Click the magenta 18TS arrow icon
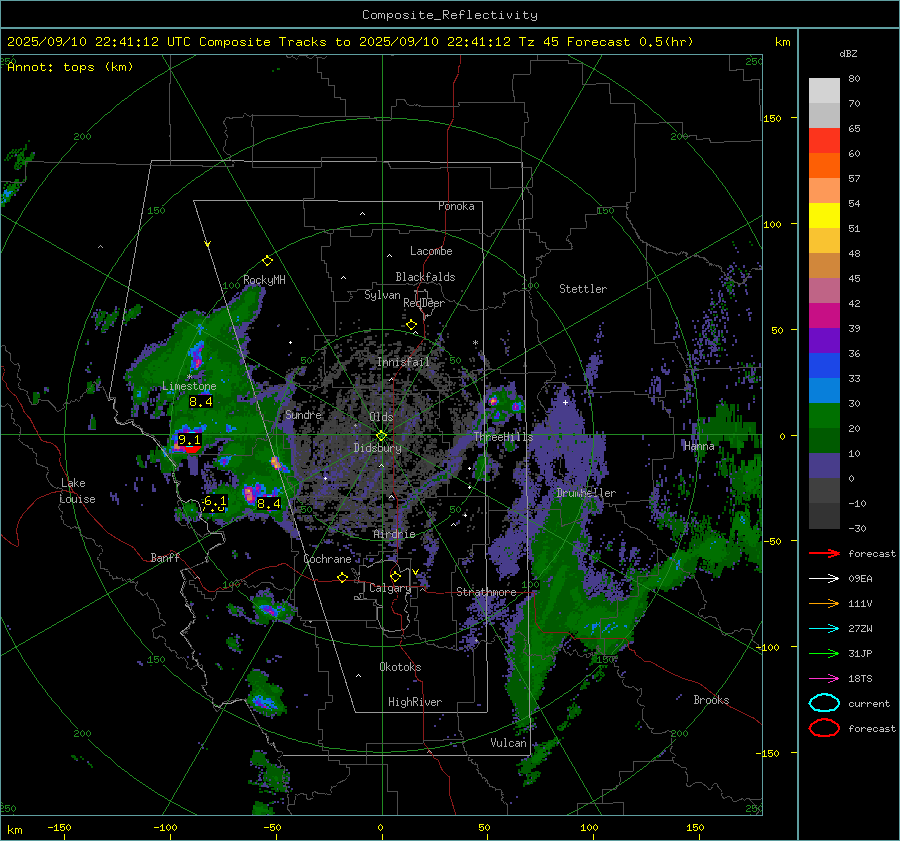The height and width of the screenshot is (841, 900). [824, 679]
